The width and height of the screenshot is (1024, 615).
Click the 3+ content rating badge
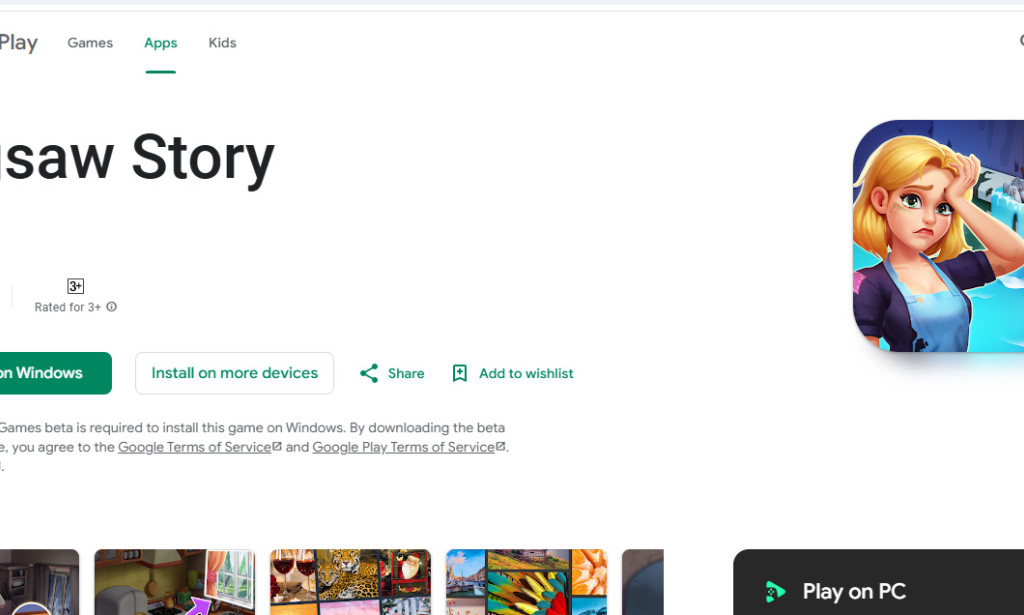pos(75,285)
